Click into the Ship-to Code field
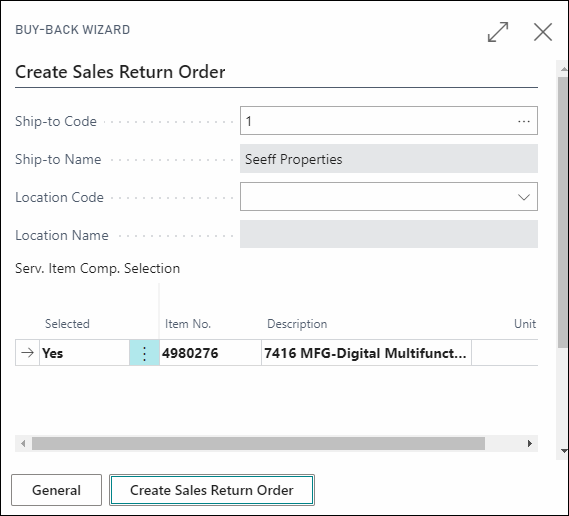The image size is (569, 516). pyautogui.click(x=377, y=121)
